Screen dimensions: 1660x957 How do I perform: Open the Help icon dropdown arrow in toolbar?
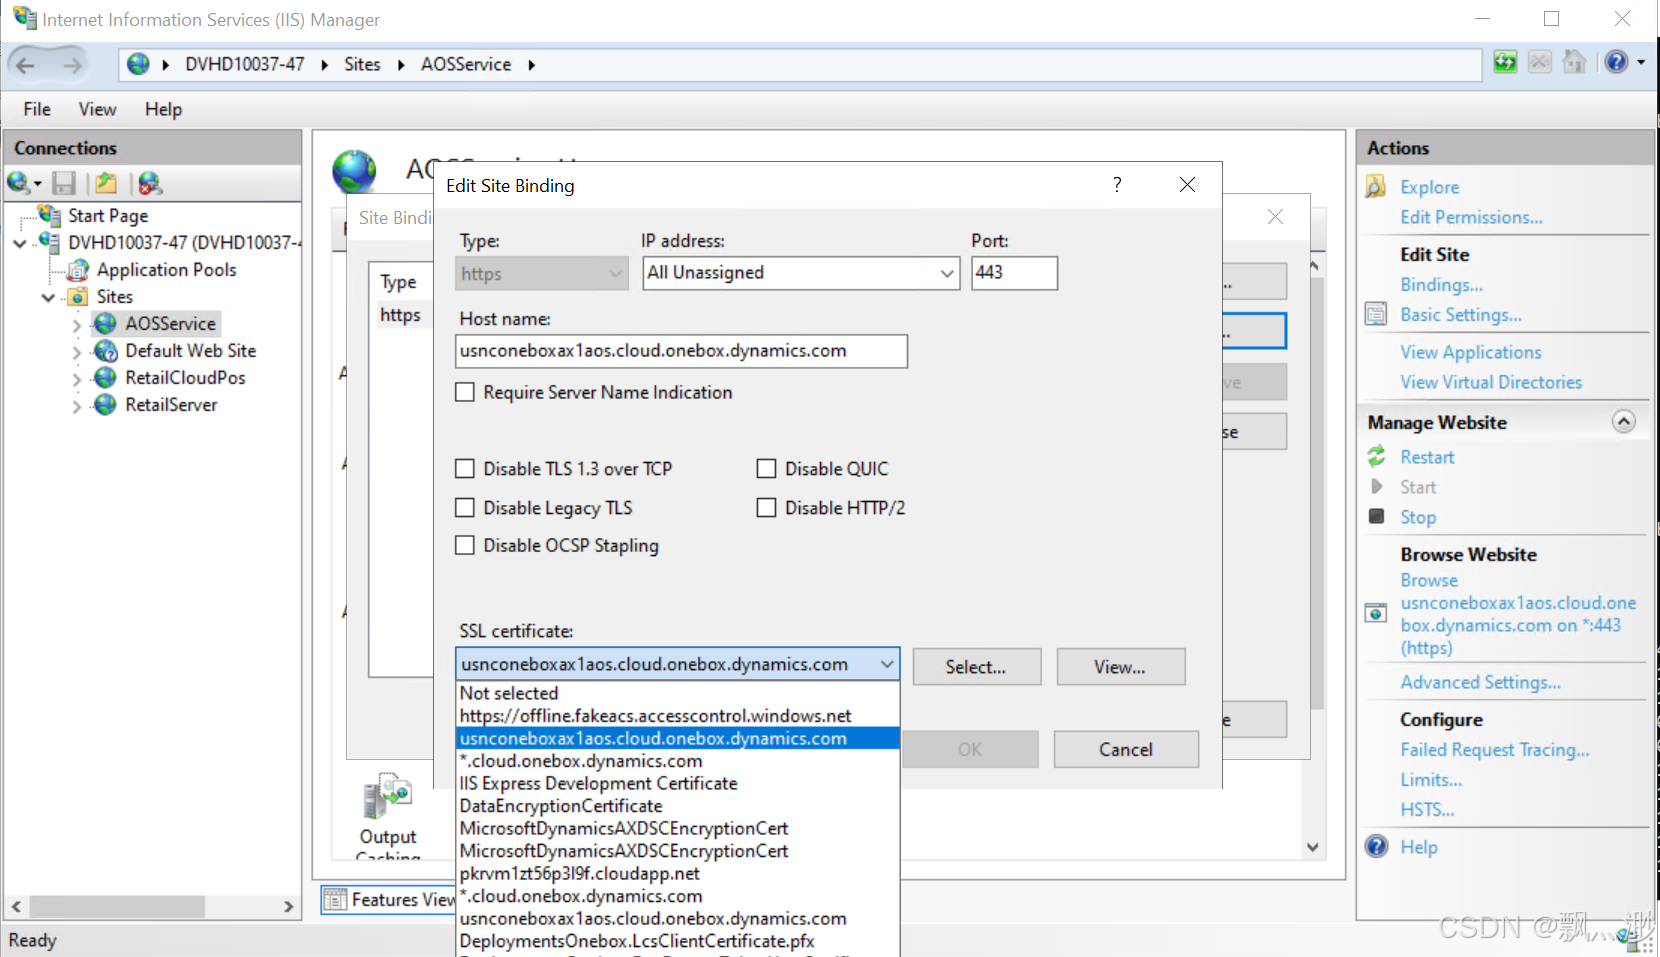(1641, 62)
